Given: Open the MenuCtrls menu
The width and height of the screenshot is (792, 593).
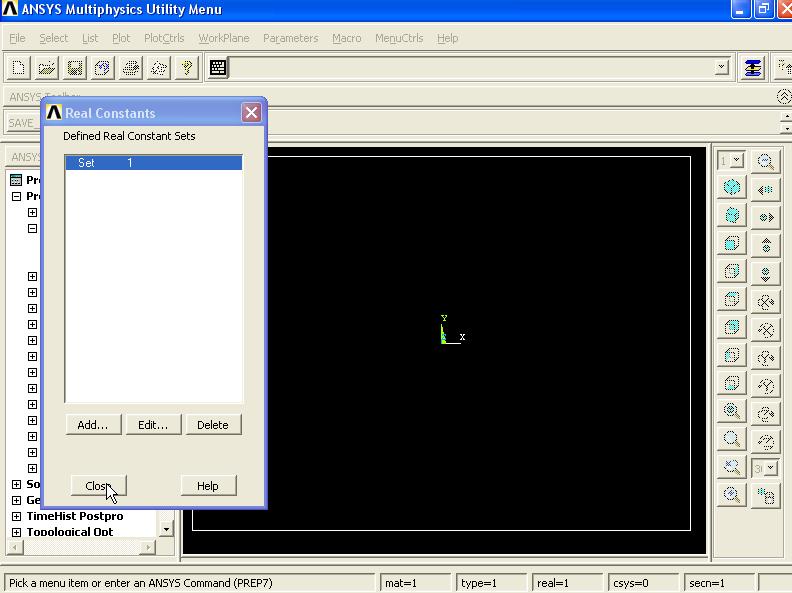Looking at the screenshot, I should point(399,38).
